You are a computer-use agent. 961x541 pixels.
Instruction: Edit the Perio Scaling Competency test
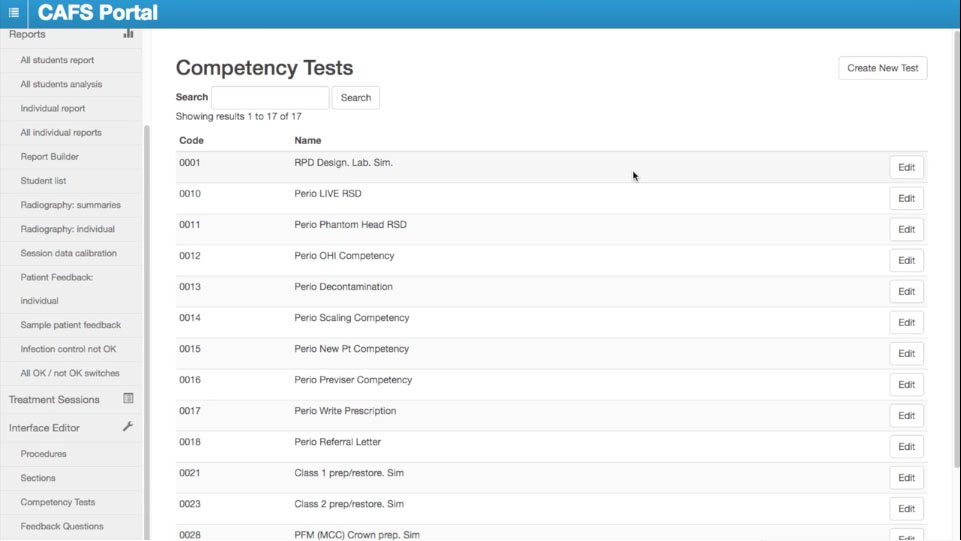906,323
